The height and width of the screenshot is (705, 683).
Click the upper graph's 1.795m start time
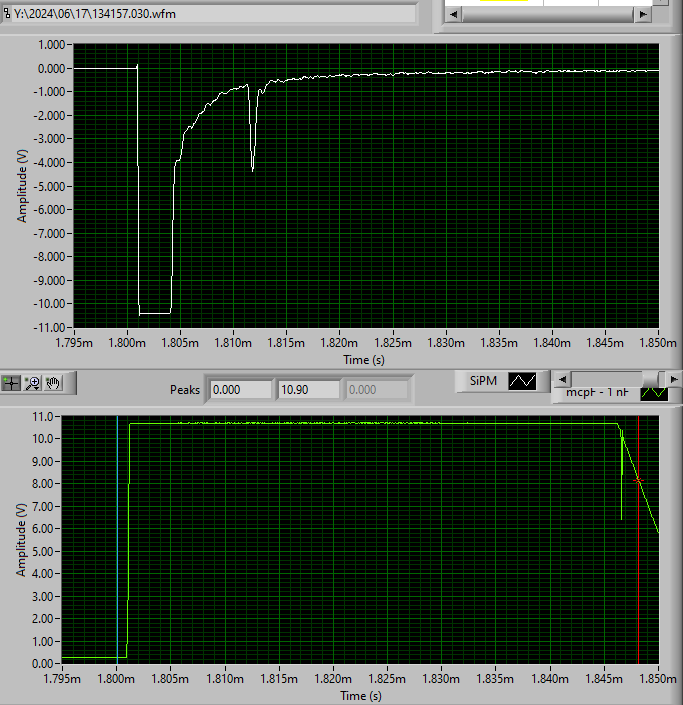[74, 343]
